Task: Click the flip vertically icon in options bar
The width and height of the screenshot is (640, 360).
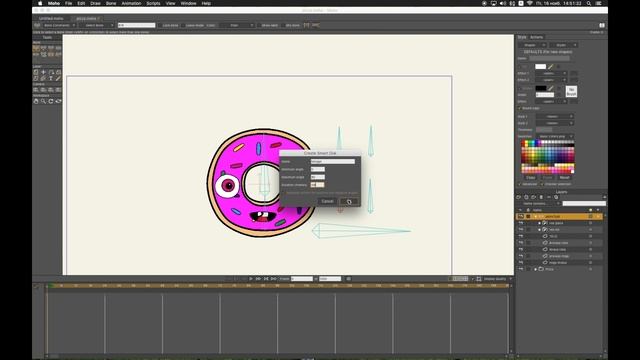Action: click(316, 25)
